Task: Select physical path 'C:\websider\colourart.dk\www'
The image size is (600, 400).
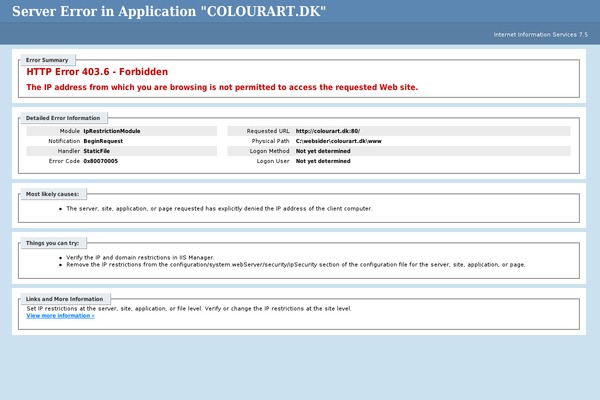Action: click(x=339, y=141)
